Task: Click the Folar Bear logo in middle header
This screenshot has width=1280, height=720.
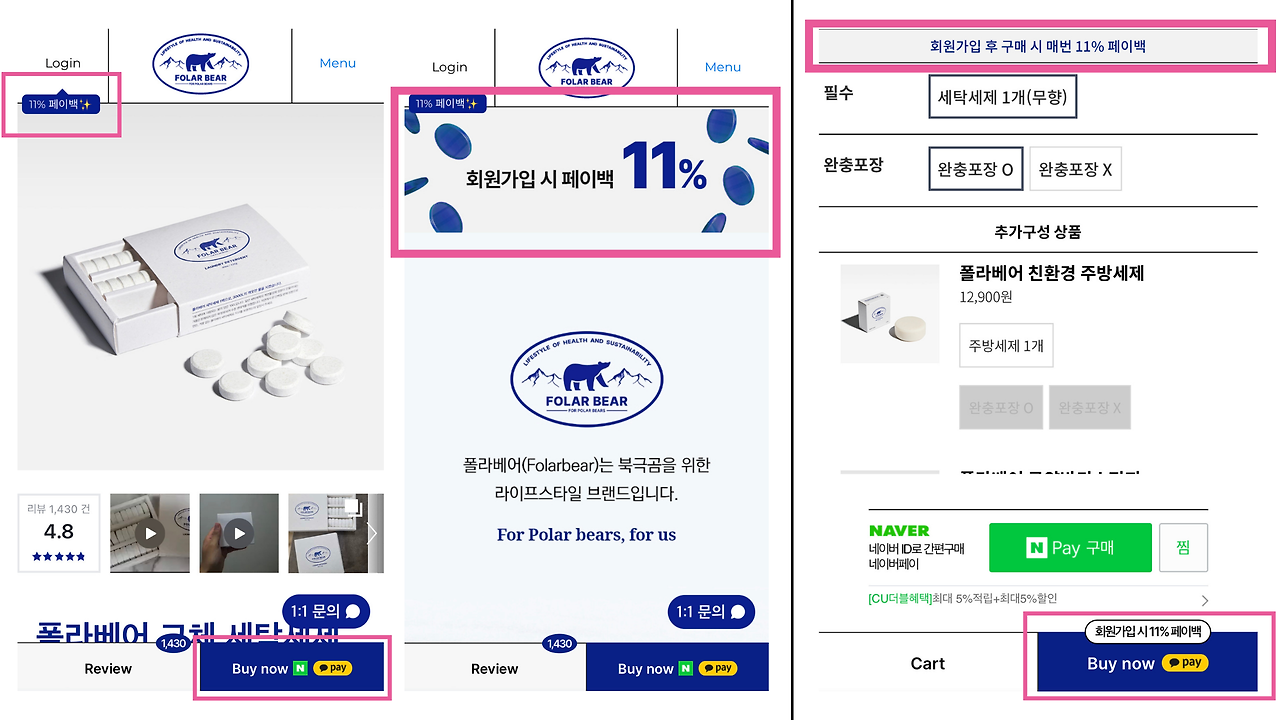Action: pos(586,68)
